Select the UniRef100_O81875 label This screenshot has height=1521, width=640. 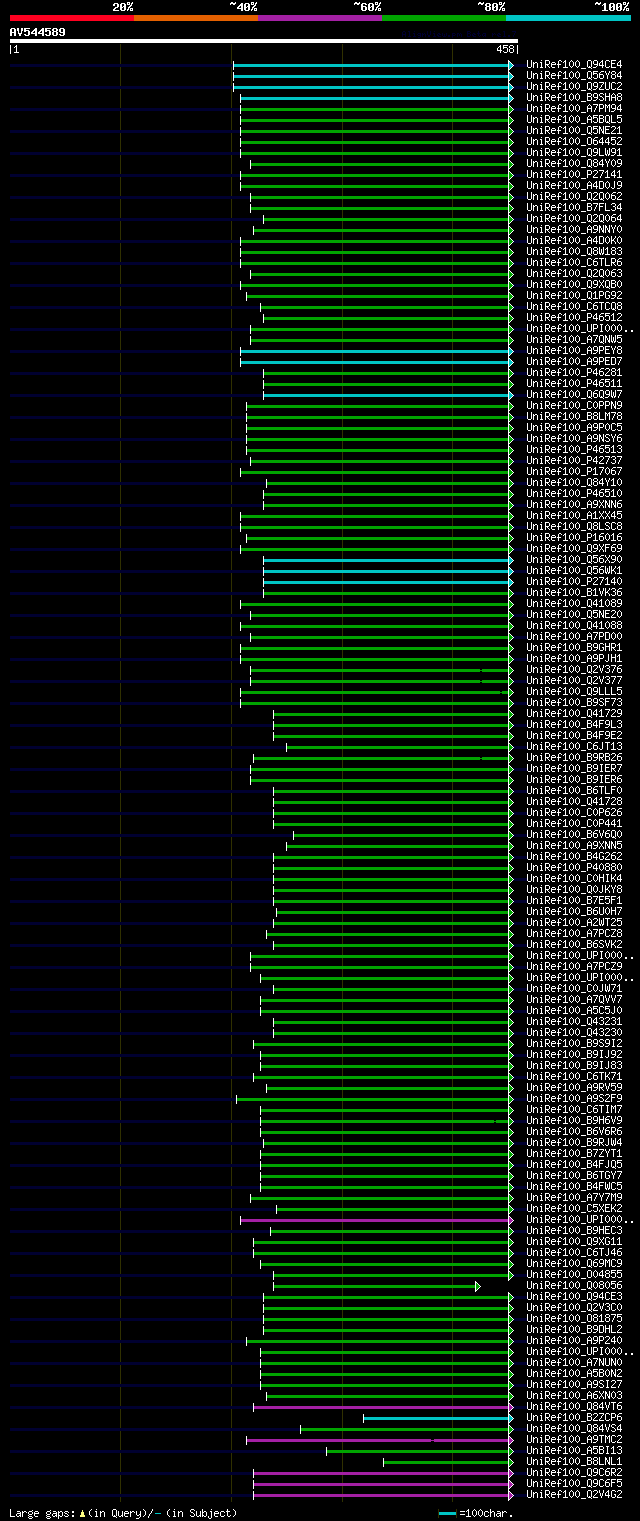574,1319
